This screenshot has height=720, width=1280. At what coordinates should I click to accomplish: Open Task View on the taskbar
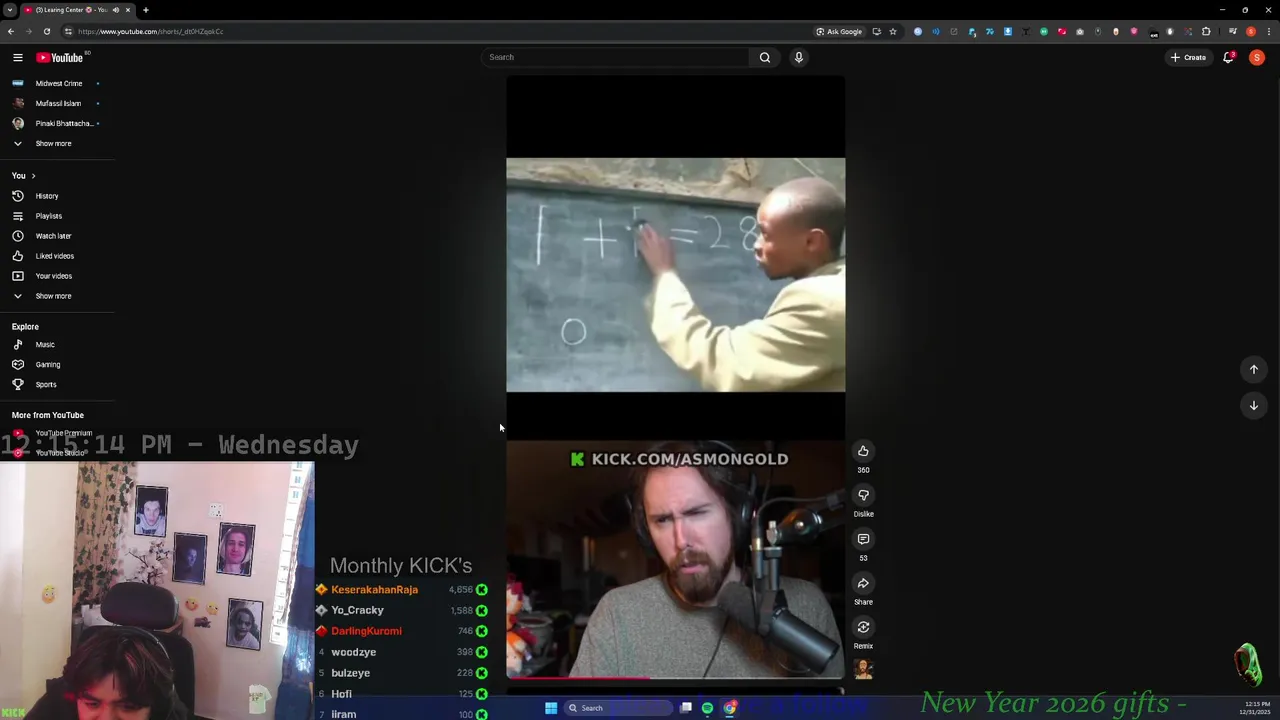[x=686, y=708]
